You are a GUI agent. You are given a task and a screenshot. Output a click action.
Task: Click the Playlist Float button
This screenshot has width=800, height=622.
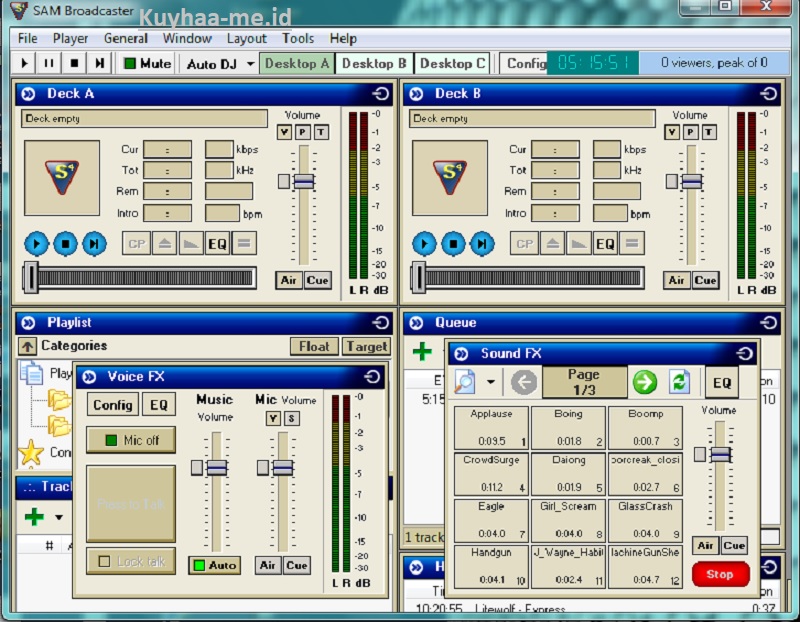[x=314, y=346]
